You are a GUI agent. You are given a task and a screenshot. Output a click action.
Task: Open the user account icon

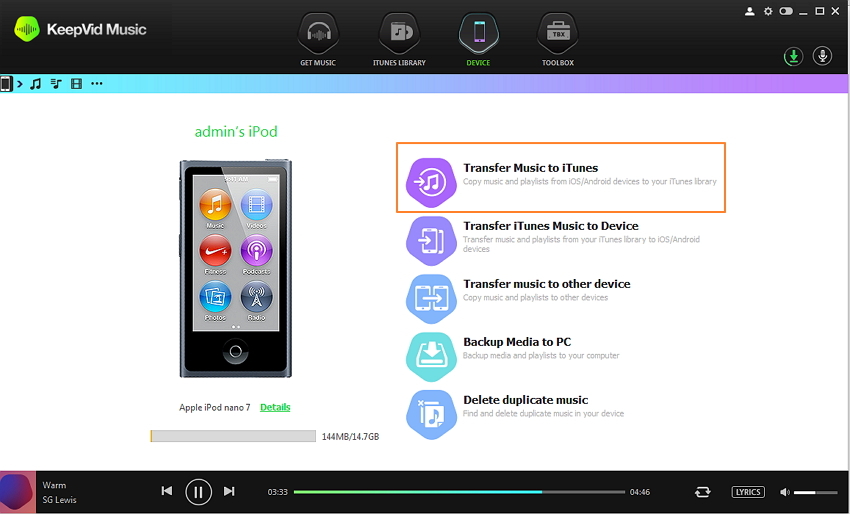[x=750, y=11]
